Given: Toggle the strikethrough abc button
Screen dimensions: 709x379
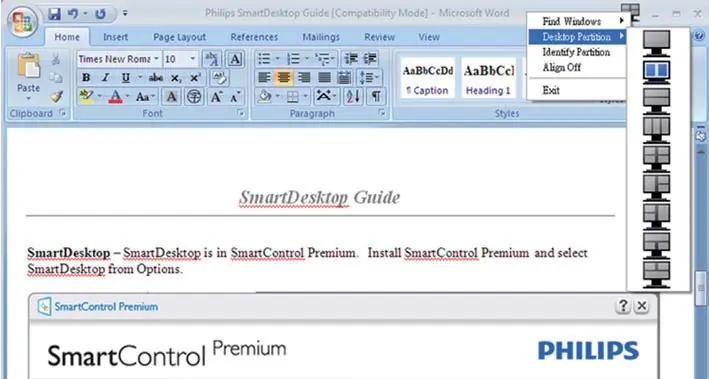Looking at the screenshot, I should point(155,78).
